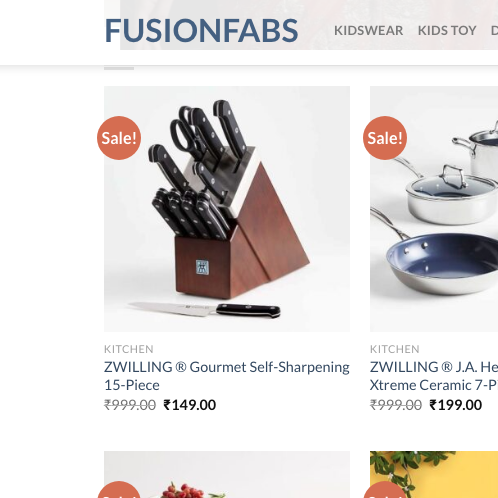Click Sale badge on cookware set product

(385, 138)
